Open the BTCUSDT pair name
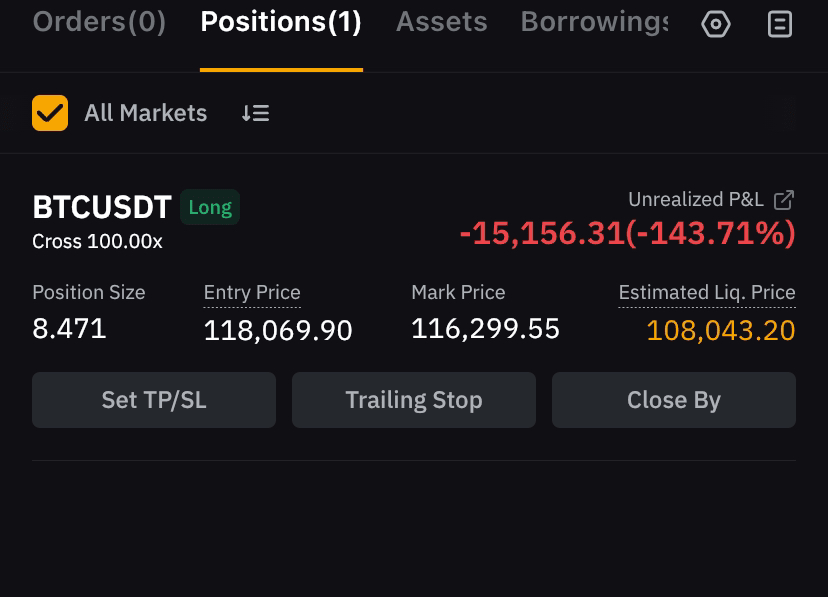The height and width of the screenshot is (597, 828). [x=102, y=207]
